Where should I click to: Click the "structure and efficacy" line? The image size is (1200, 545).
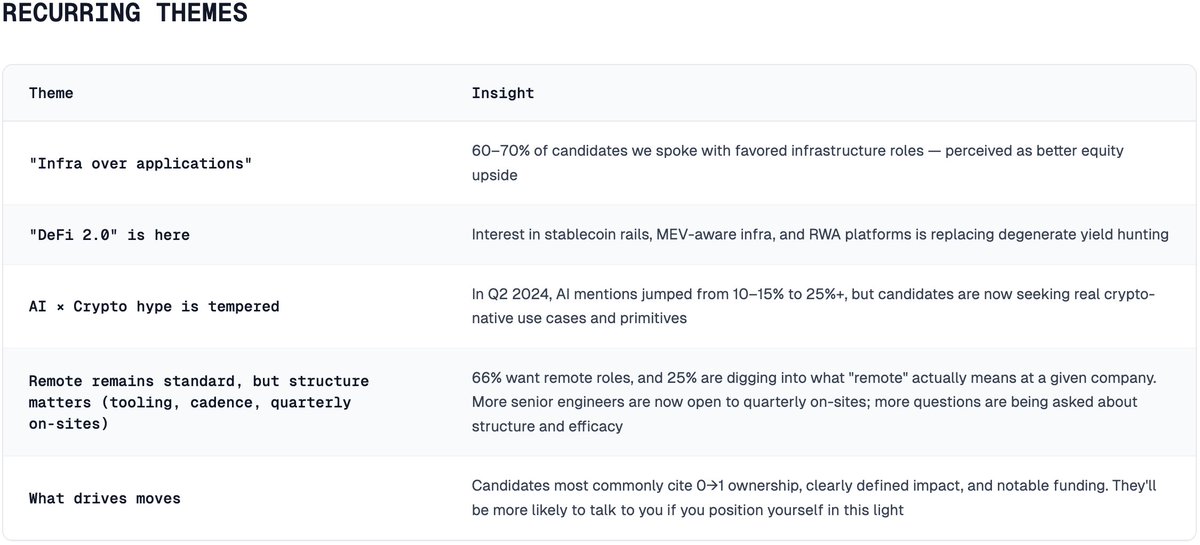pyautogui.click(x=546, y=426)
